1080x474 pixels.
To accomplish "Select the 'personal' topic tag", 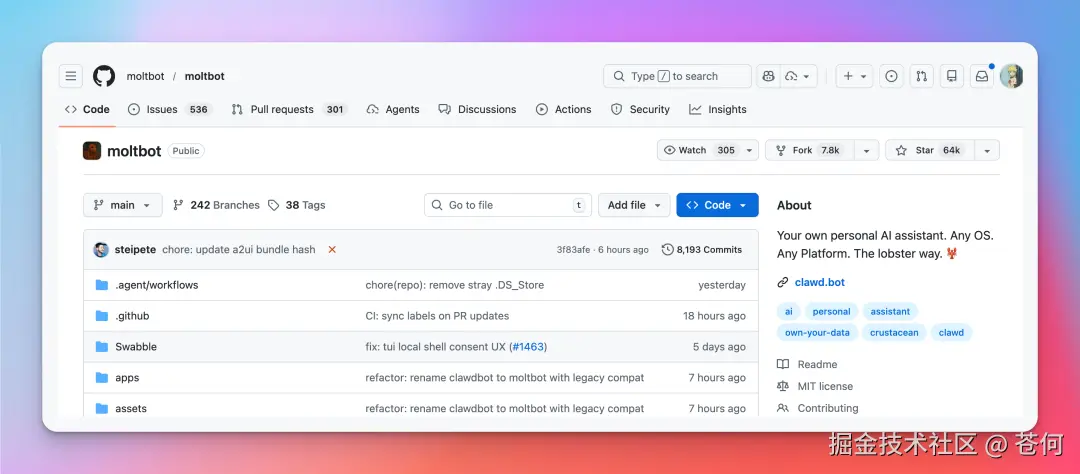I will (x=831, y=311).
